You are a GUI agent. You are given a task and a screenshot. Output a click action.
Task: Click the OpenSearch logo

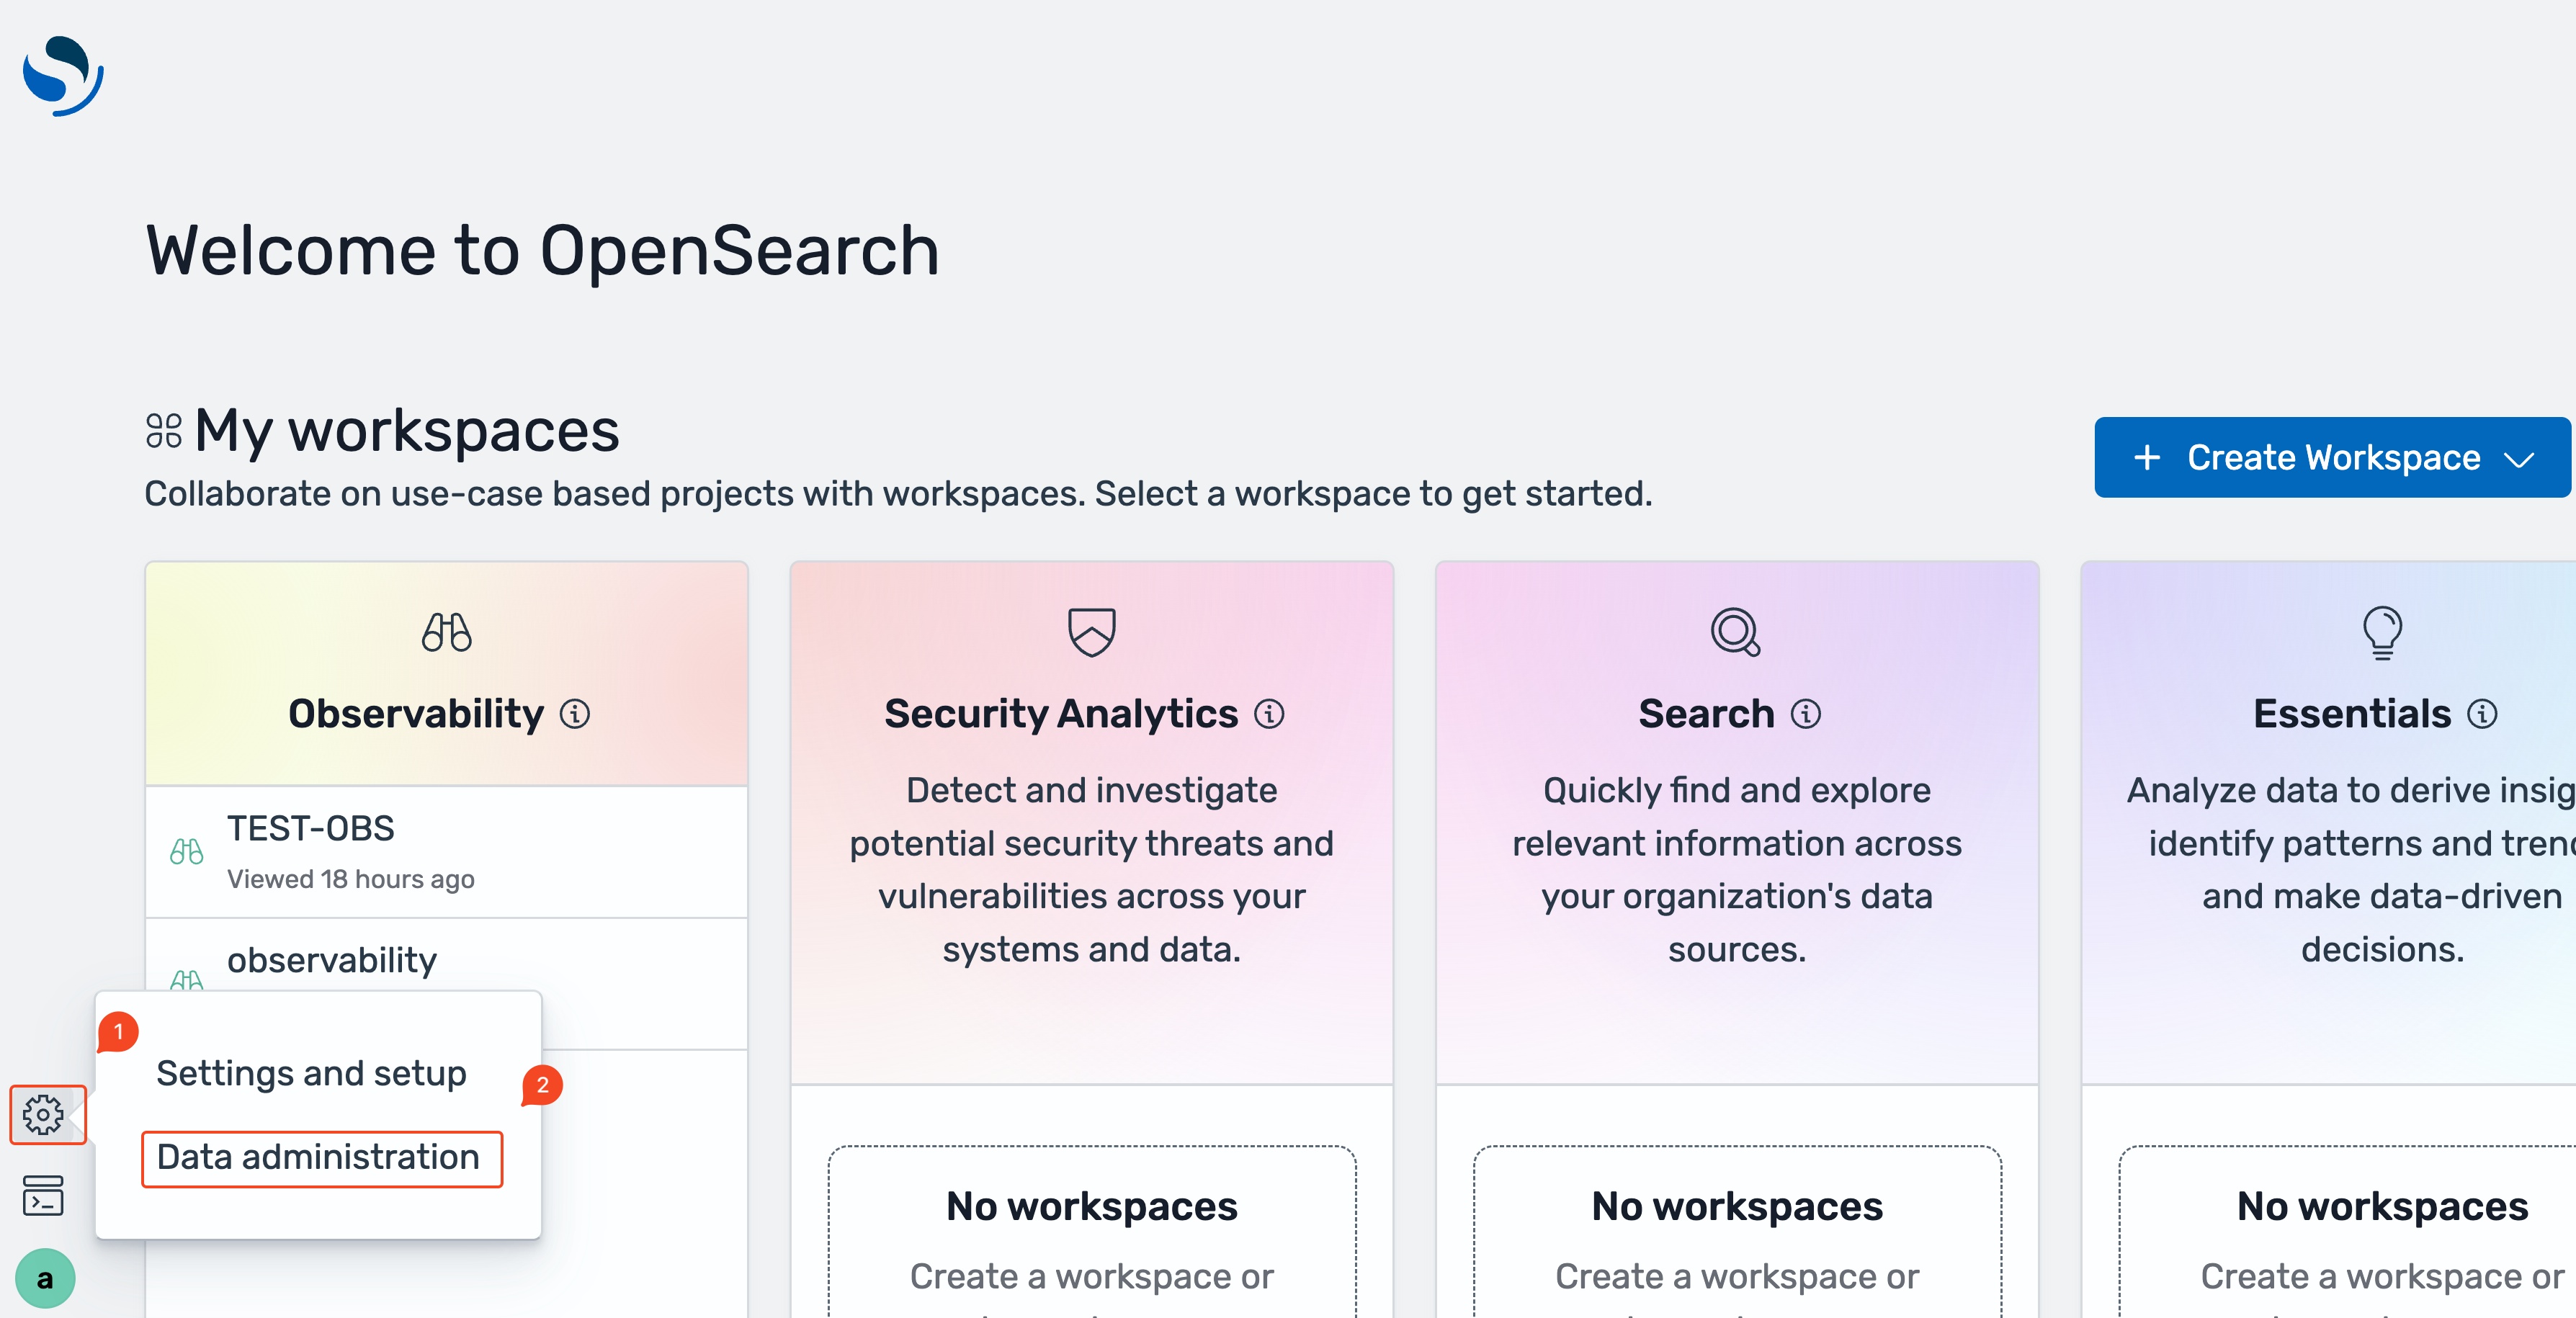62,75
